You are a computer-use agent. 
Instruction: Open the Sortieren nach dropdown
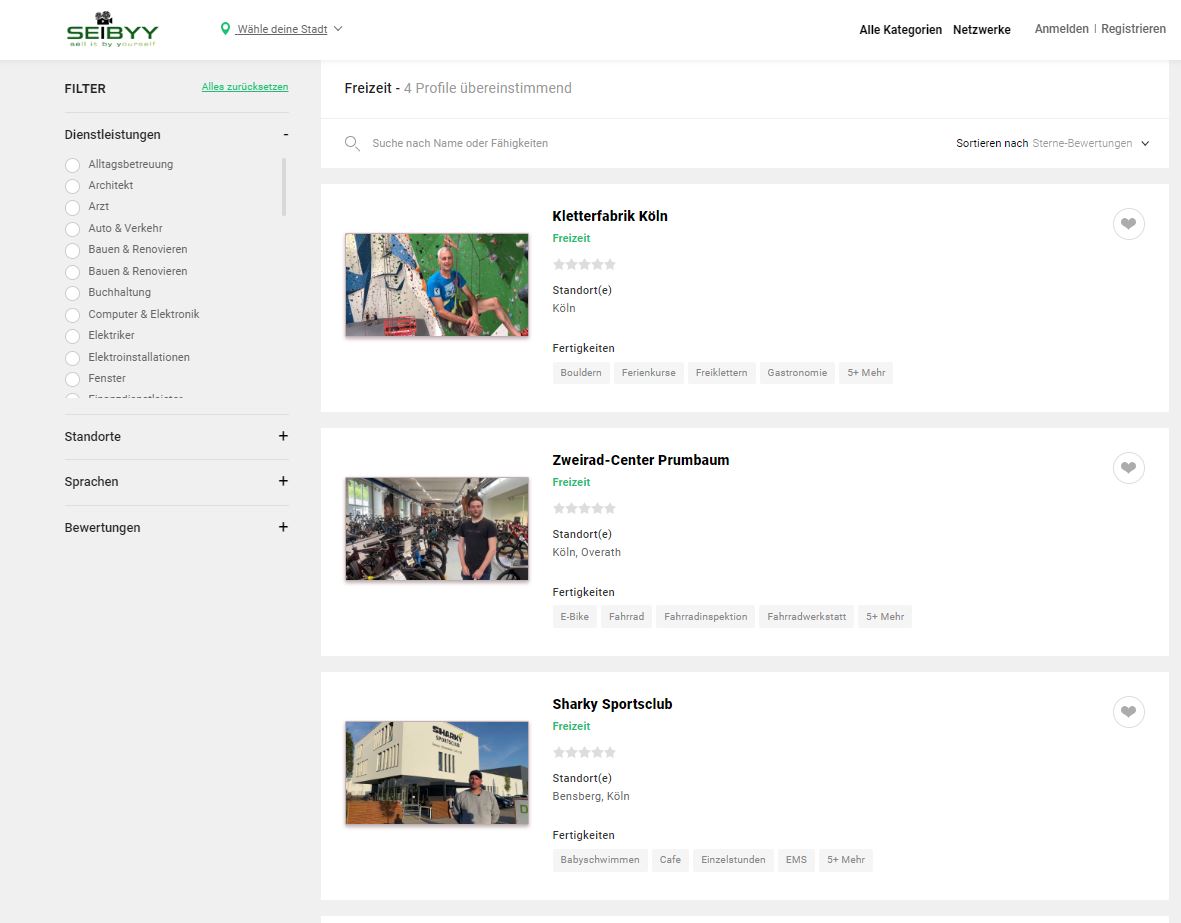tap(1052, 143)
